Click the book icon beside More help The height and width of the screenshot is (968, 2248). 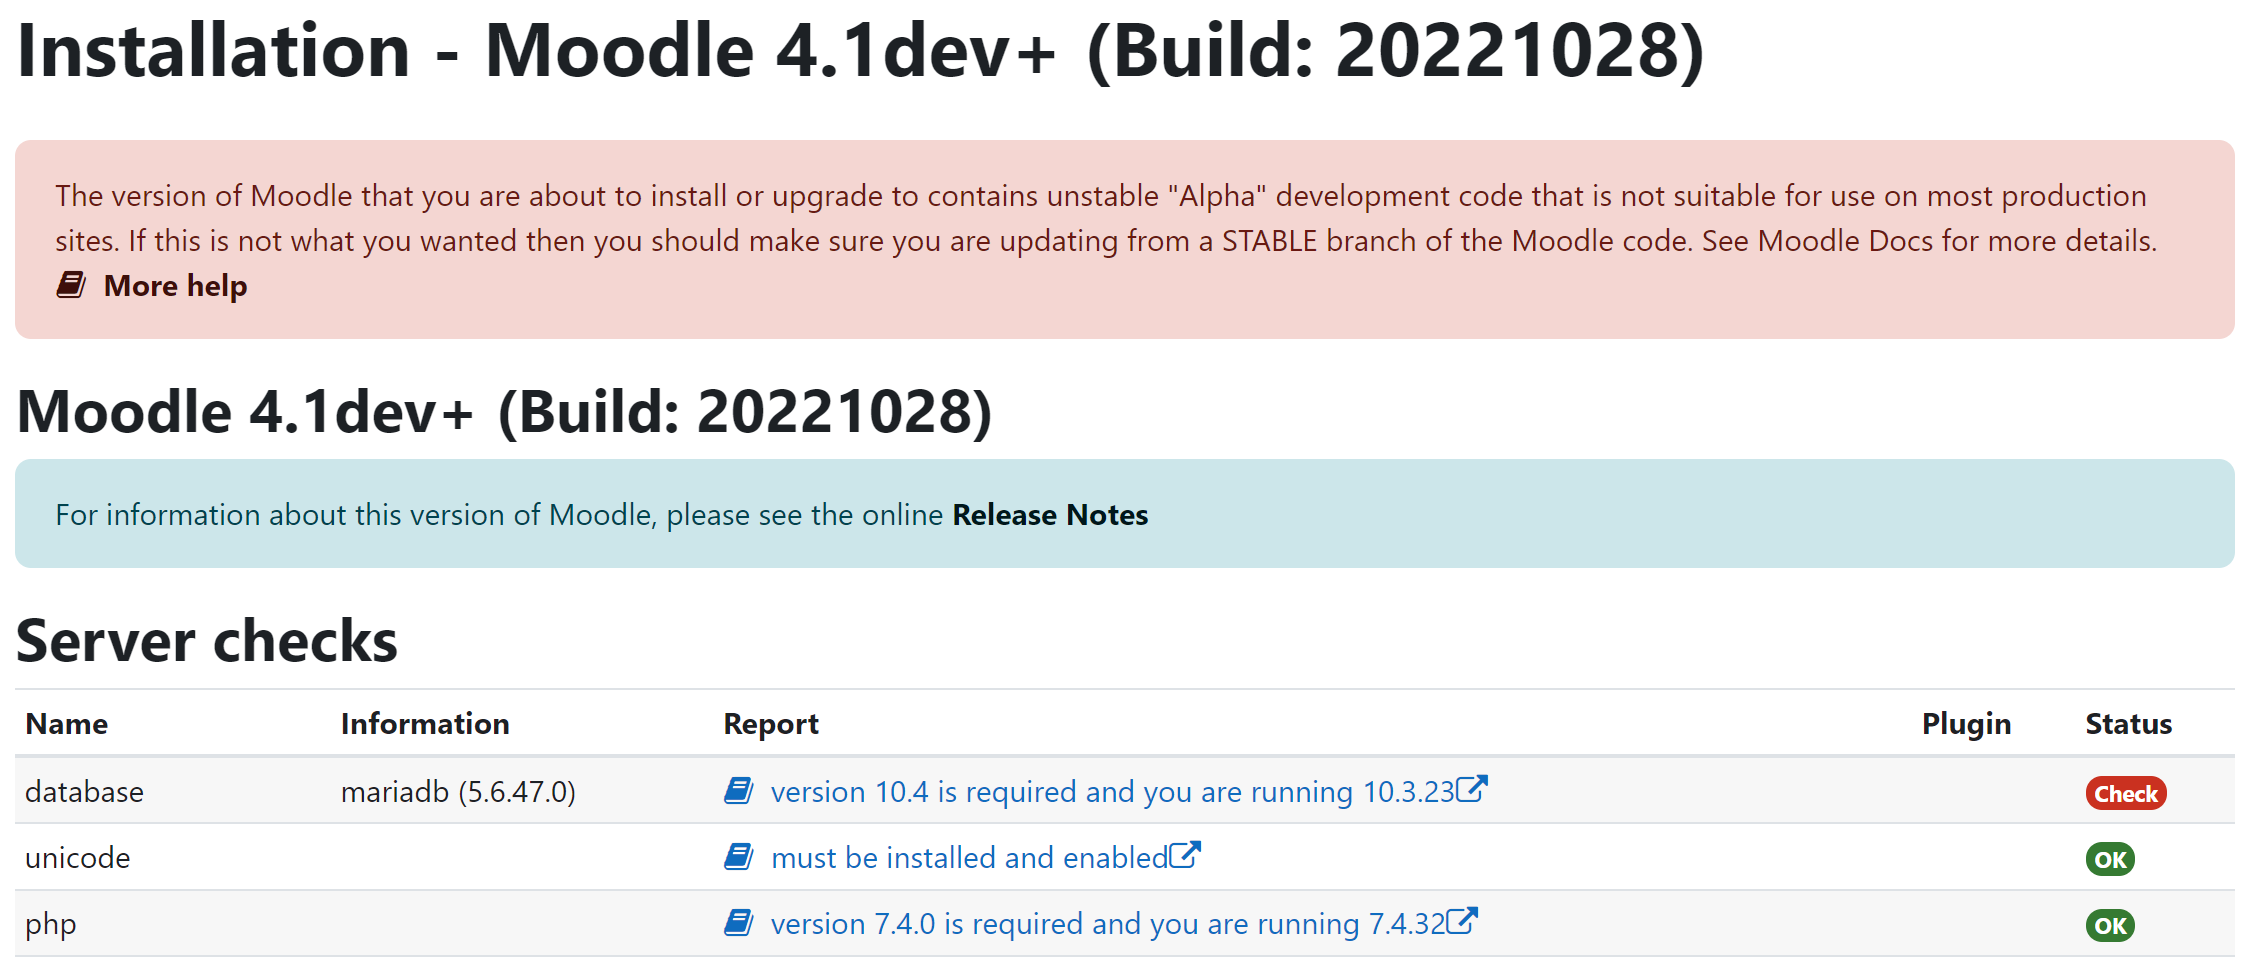pyautogui.click(x=71, y=285)
